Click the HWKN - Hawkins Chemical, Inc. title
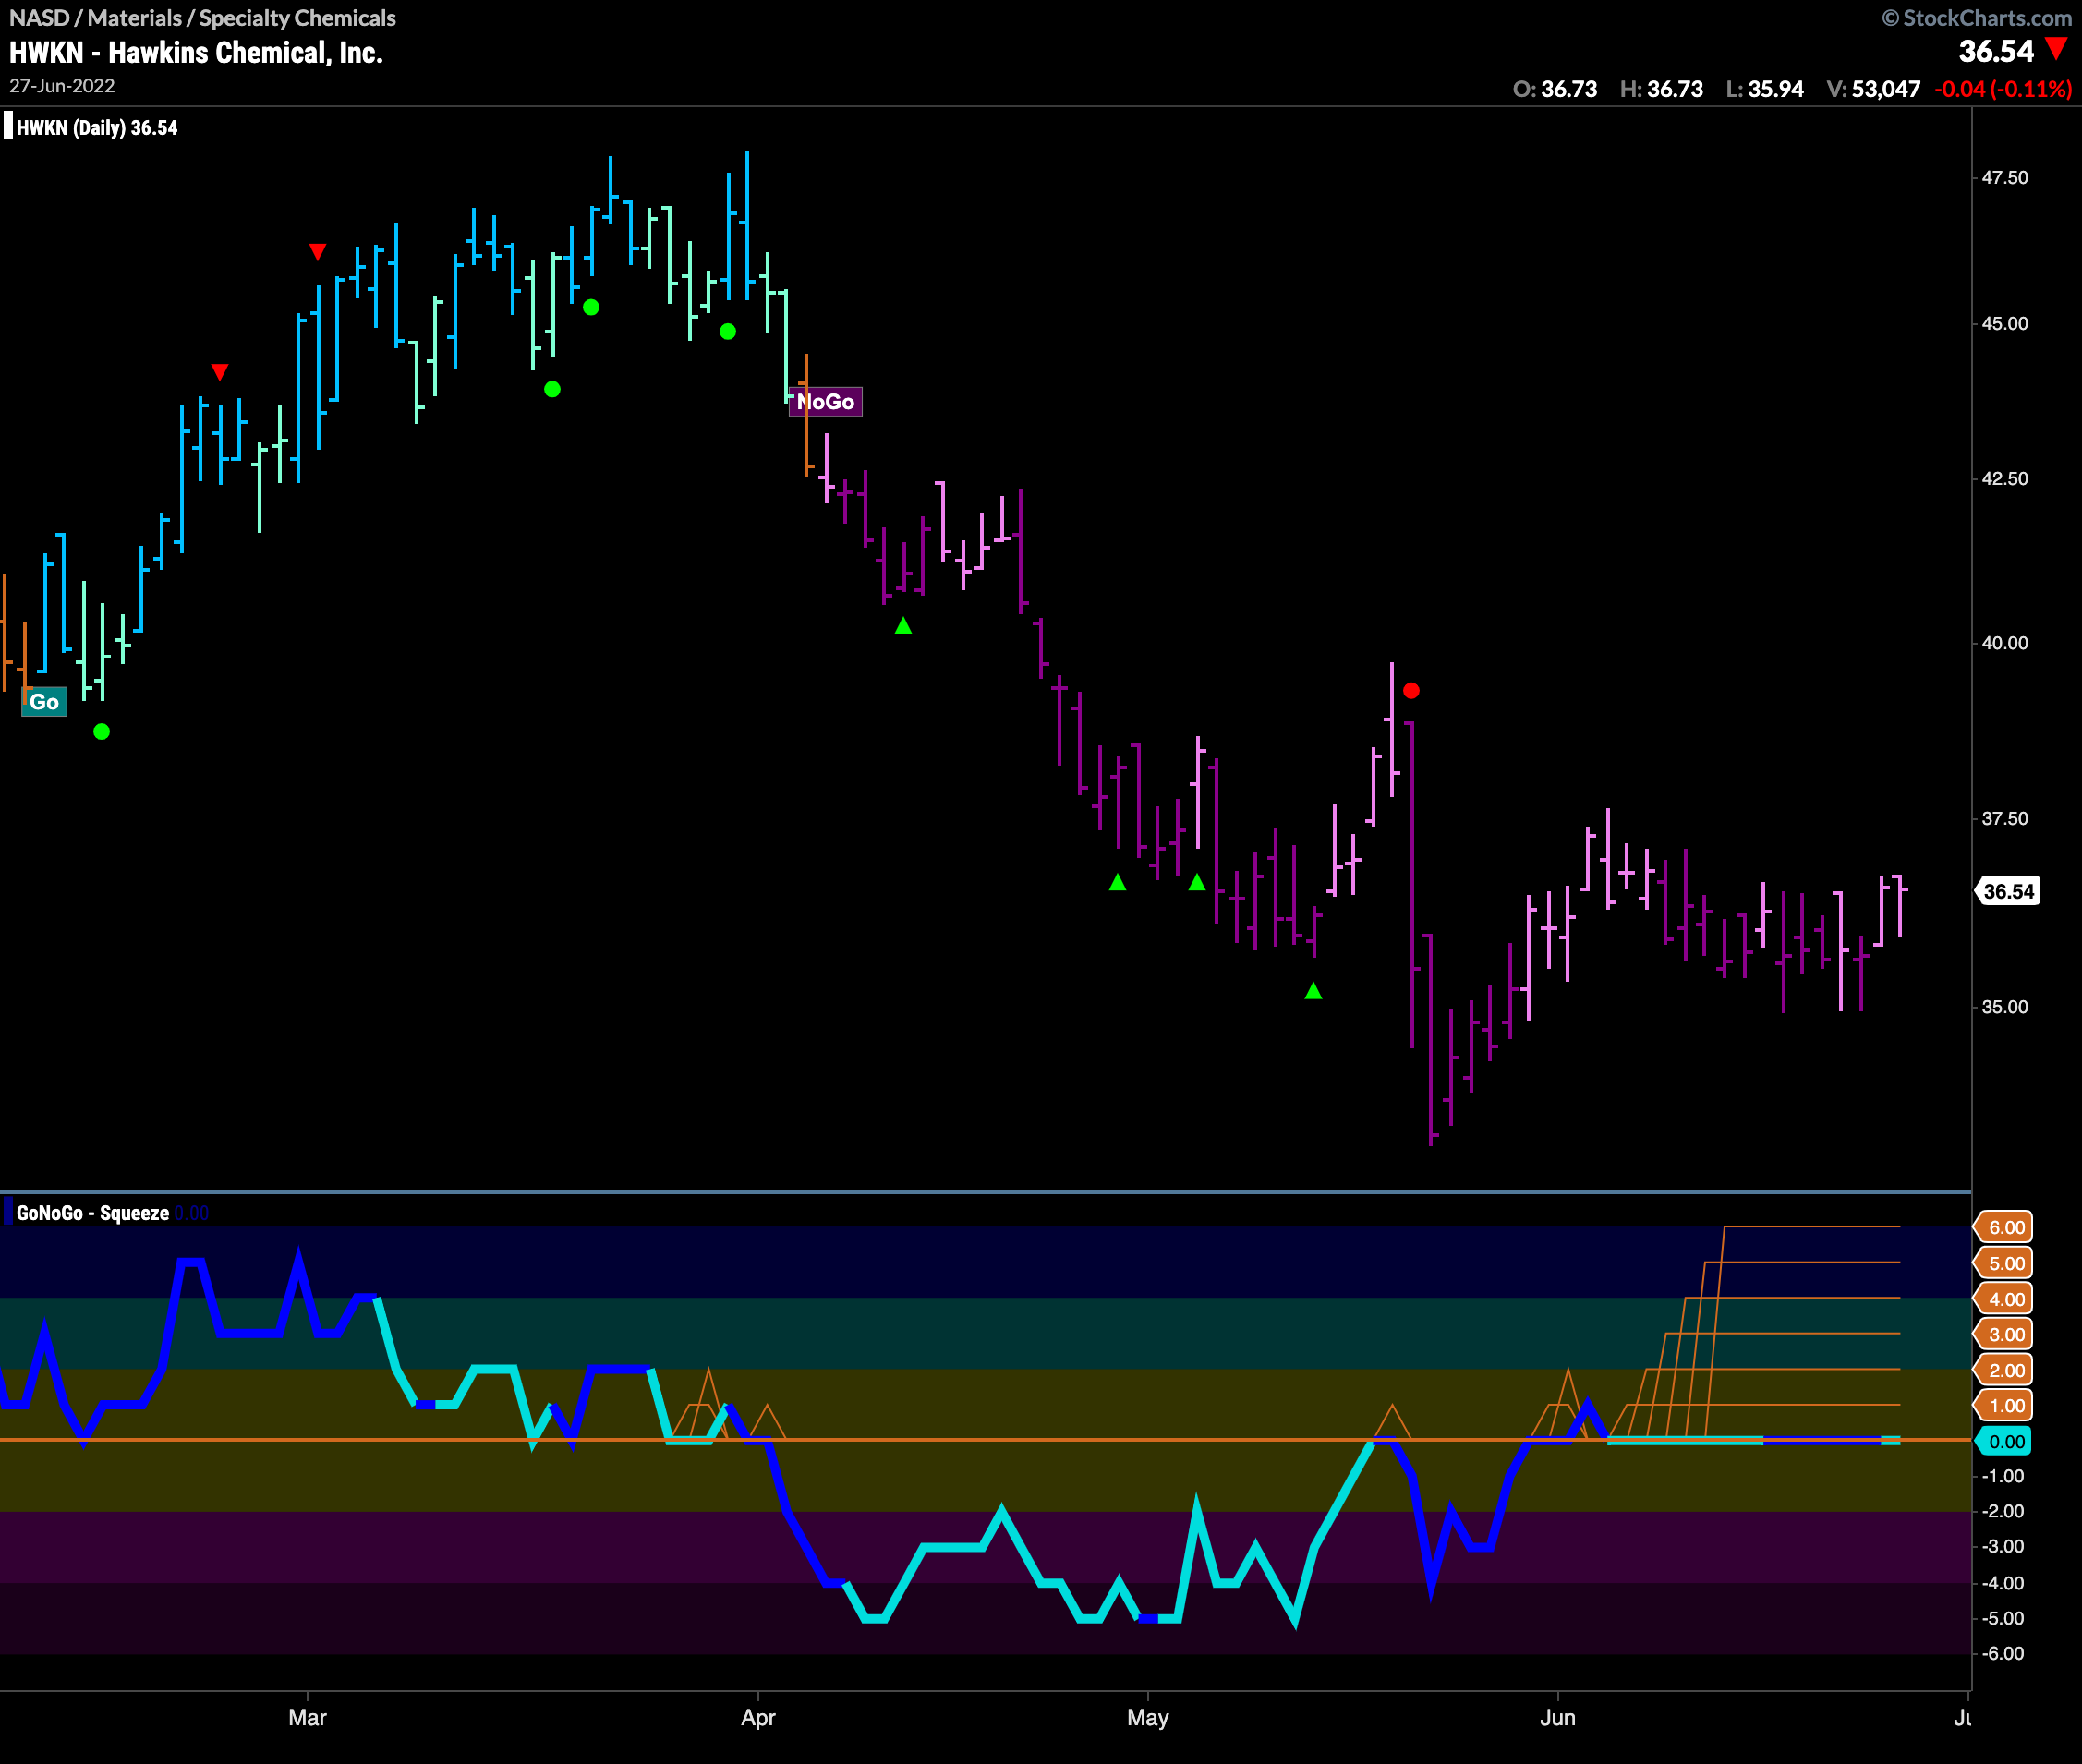The width and height of the screenshot is (2082, 1764). (x=196, y=52)
